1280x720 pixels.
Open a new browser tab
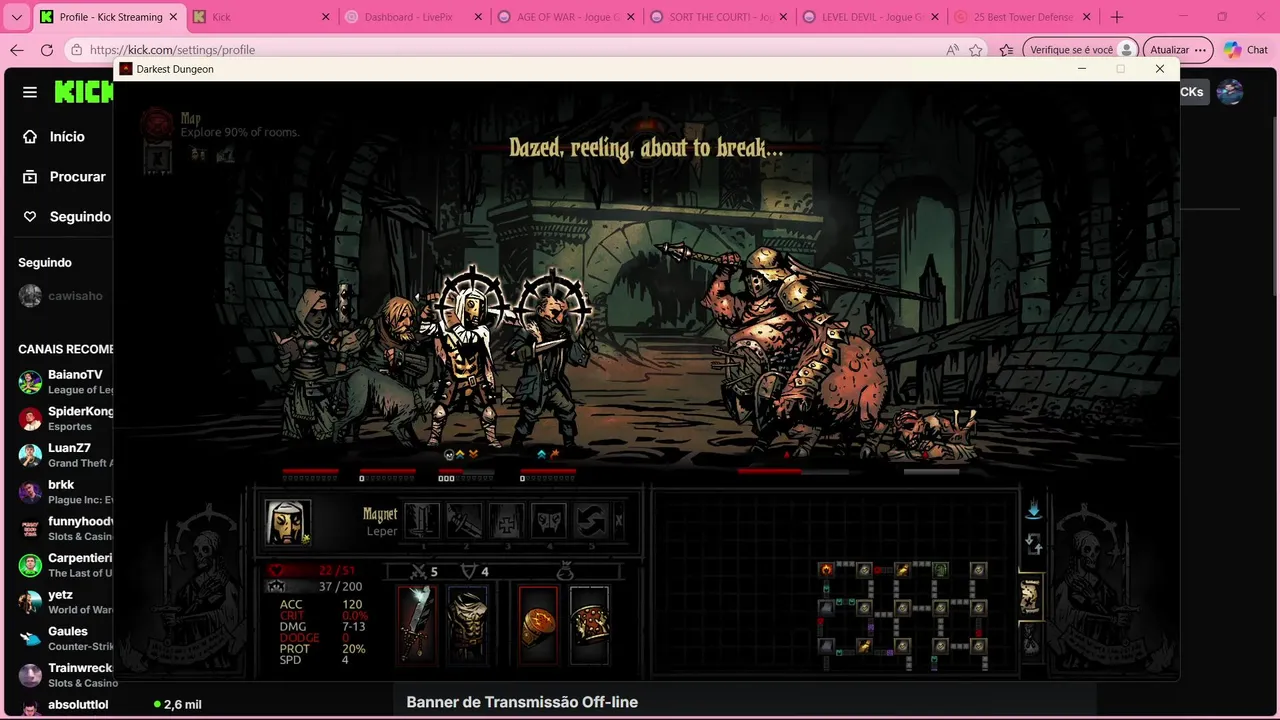1117,17
